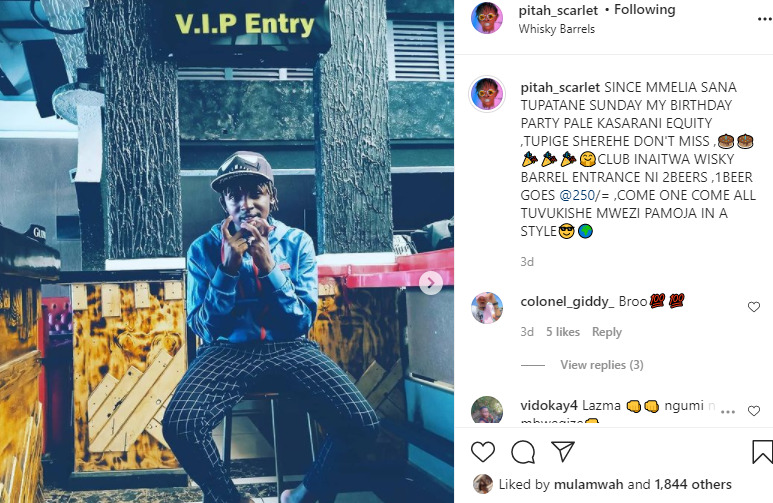
Task: Like the post with heart icon
Action: pyautogui.click(x=483, y=452)
